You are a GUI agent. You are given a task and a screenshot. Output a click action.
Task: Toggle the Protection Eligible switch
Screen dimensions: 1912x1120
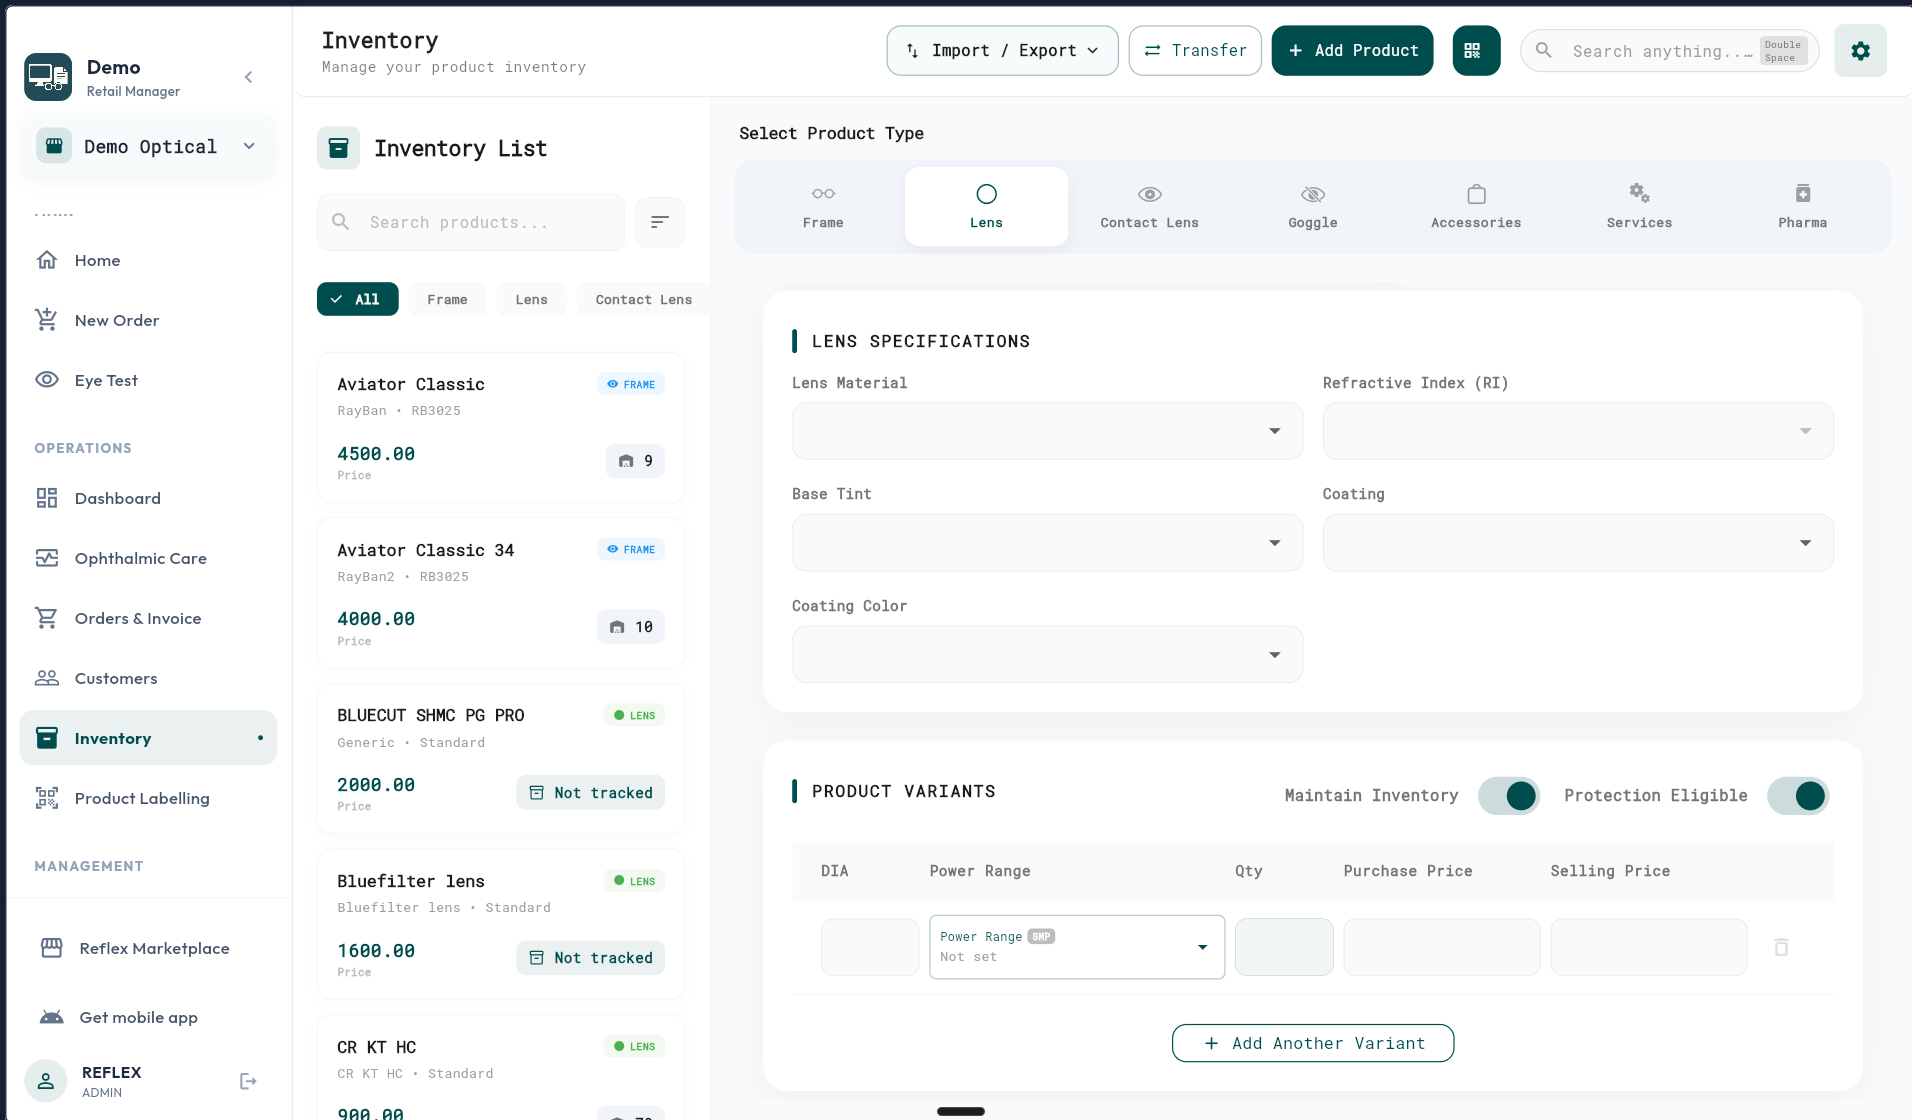(x=1798, y=796)
